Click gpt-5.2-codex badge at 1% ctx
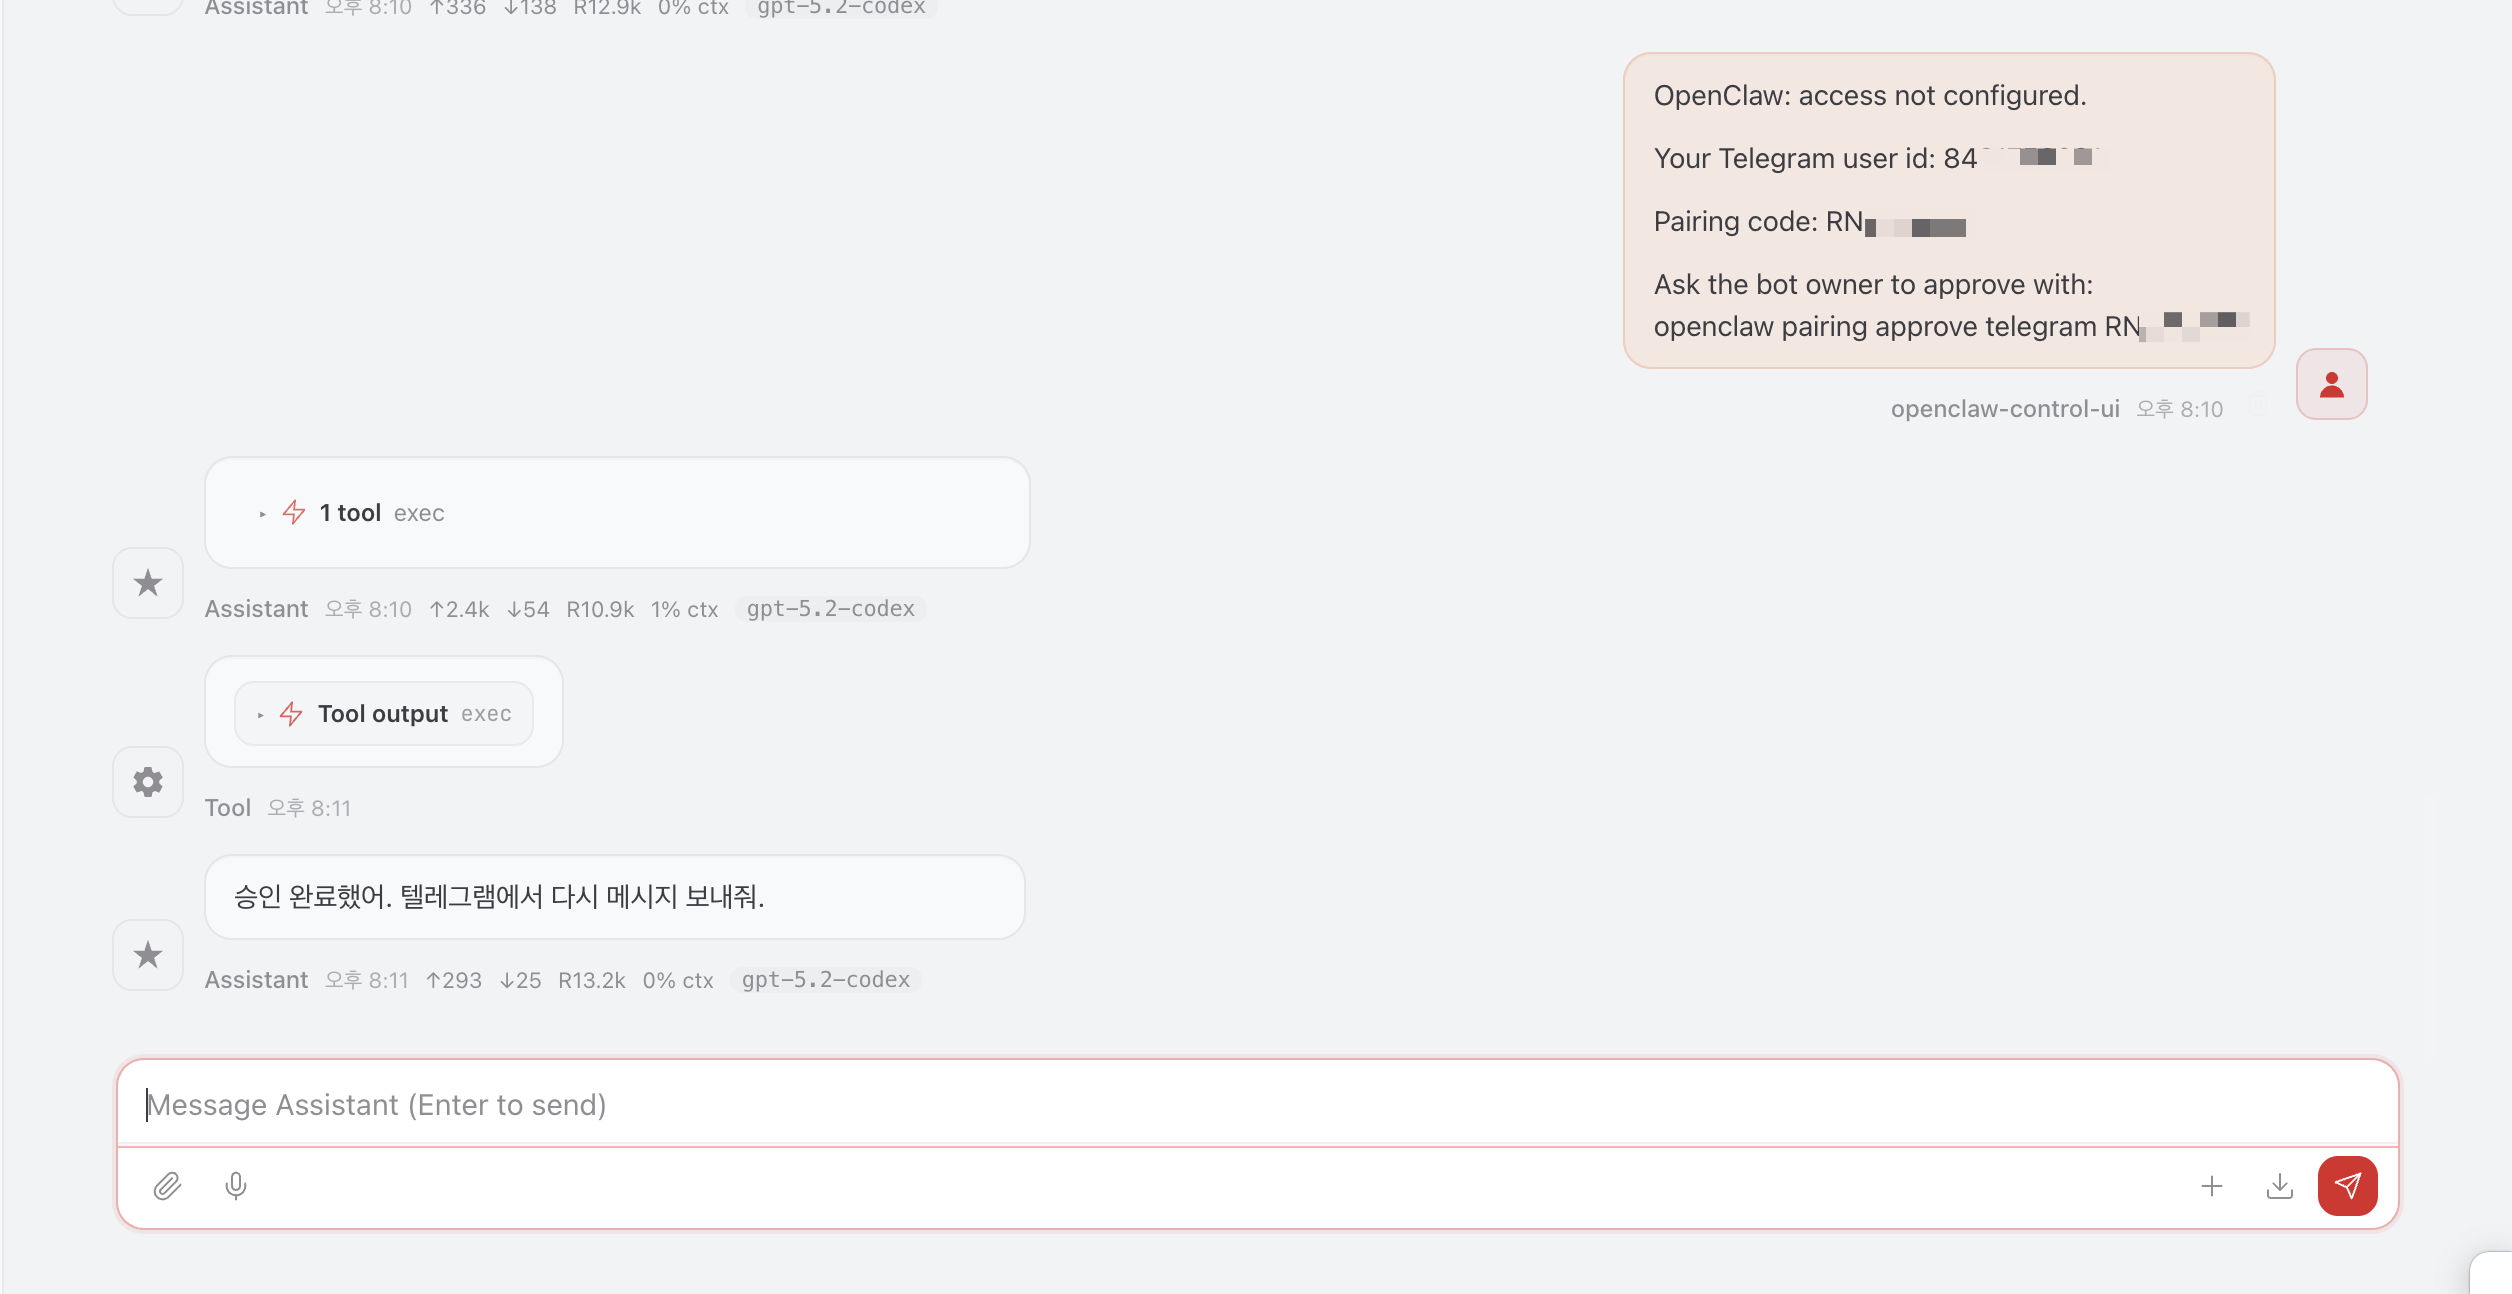 point(830,609)
